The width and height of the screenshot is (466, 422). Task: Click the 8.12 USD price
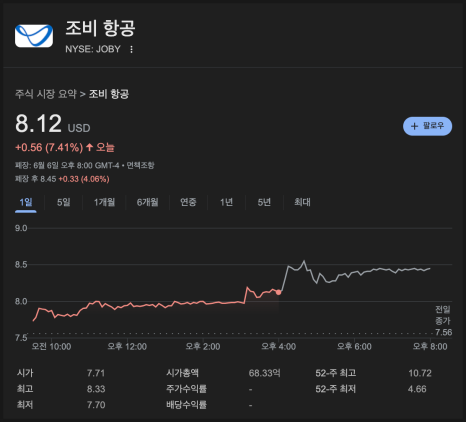(53, 124)
